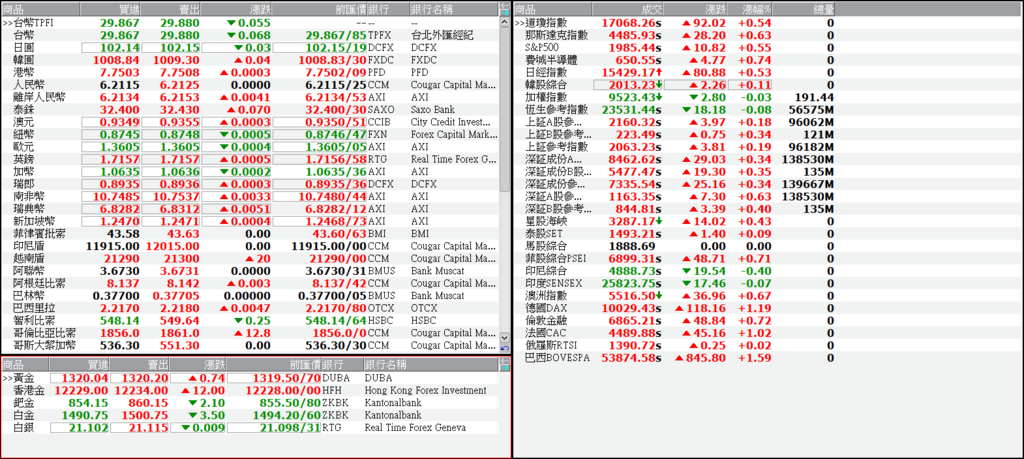This screenshot has height=459, width=1024.
Task: Select the 智利比索 row
Action: [x=250, y=321]
